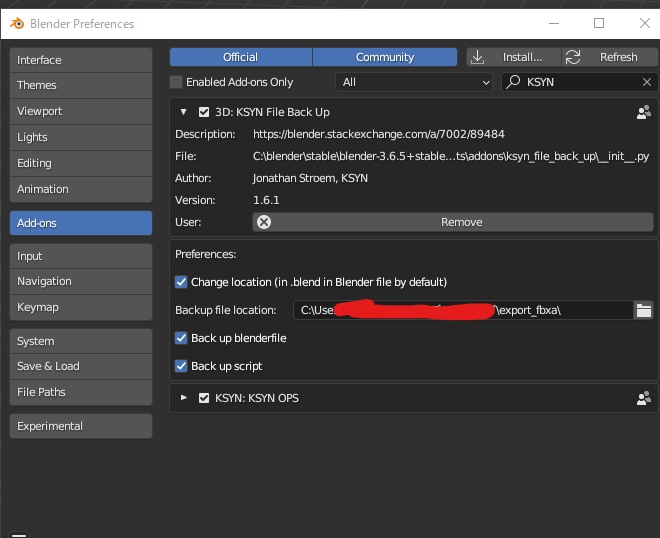Click the addon file path text
The image size is (660, 538).
click(x=451, y=156)
